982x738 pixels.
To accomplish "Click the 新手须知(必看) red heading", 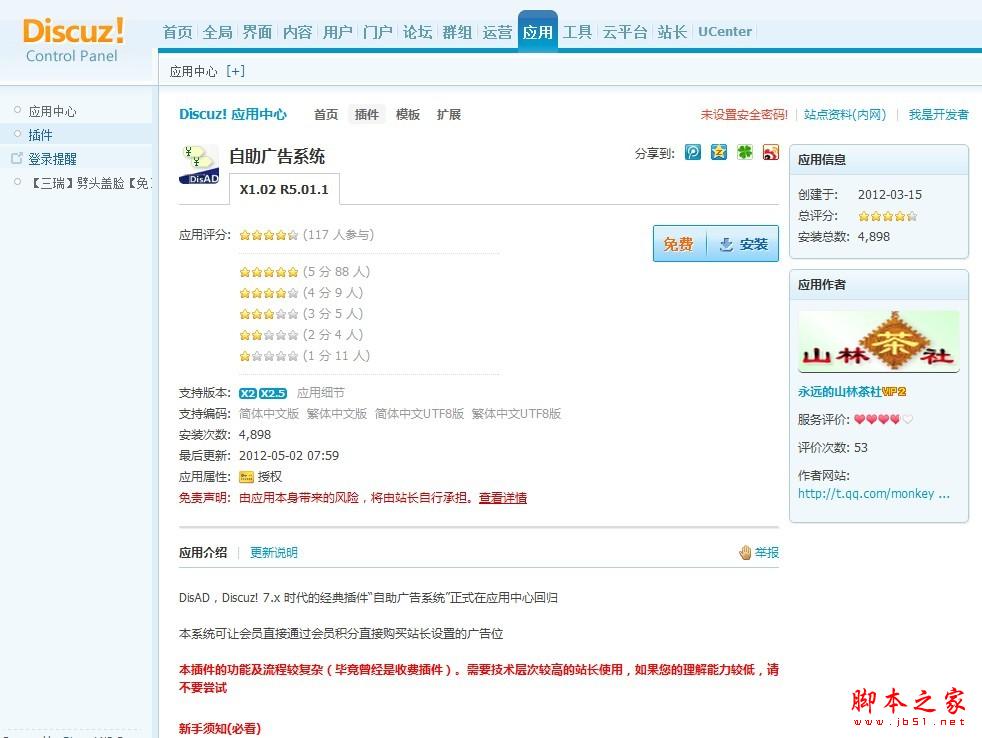I will coord(220,729).
